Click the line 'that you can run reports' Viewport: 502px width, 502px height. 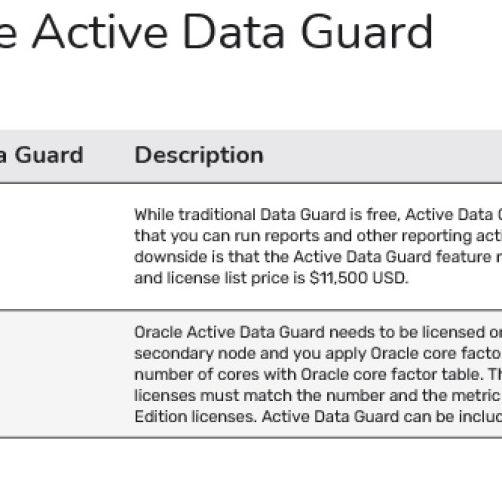[318, 236]
